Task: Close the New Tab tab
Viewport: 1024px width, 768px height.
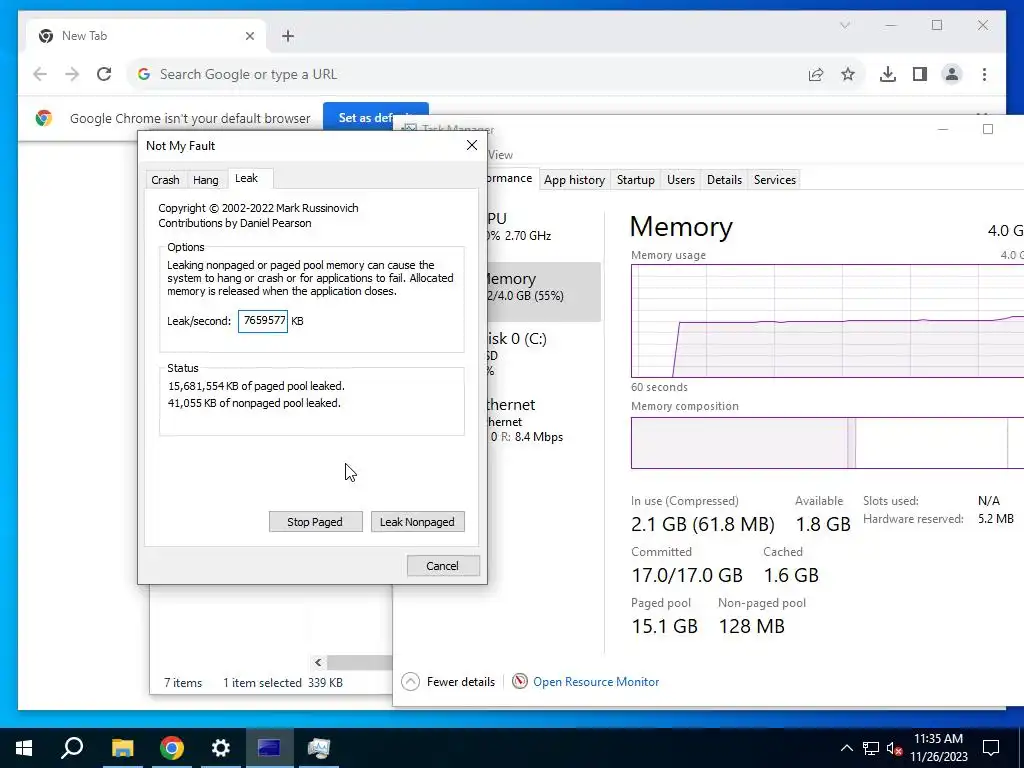Action: [249, 36]
